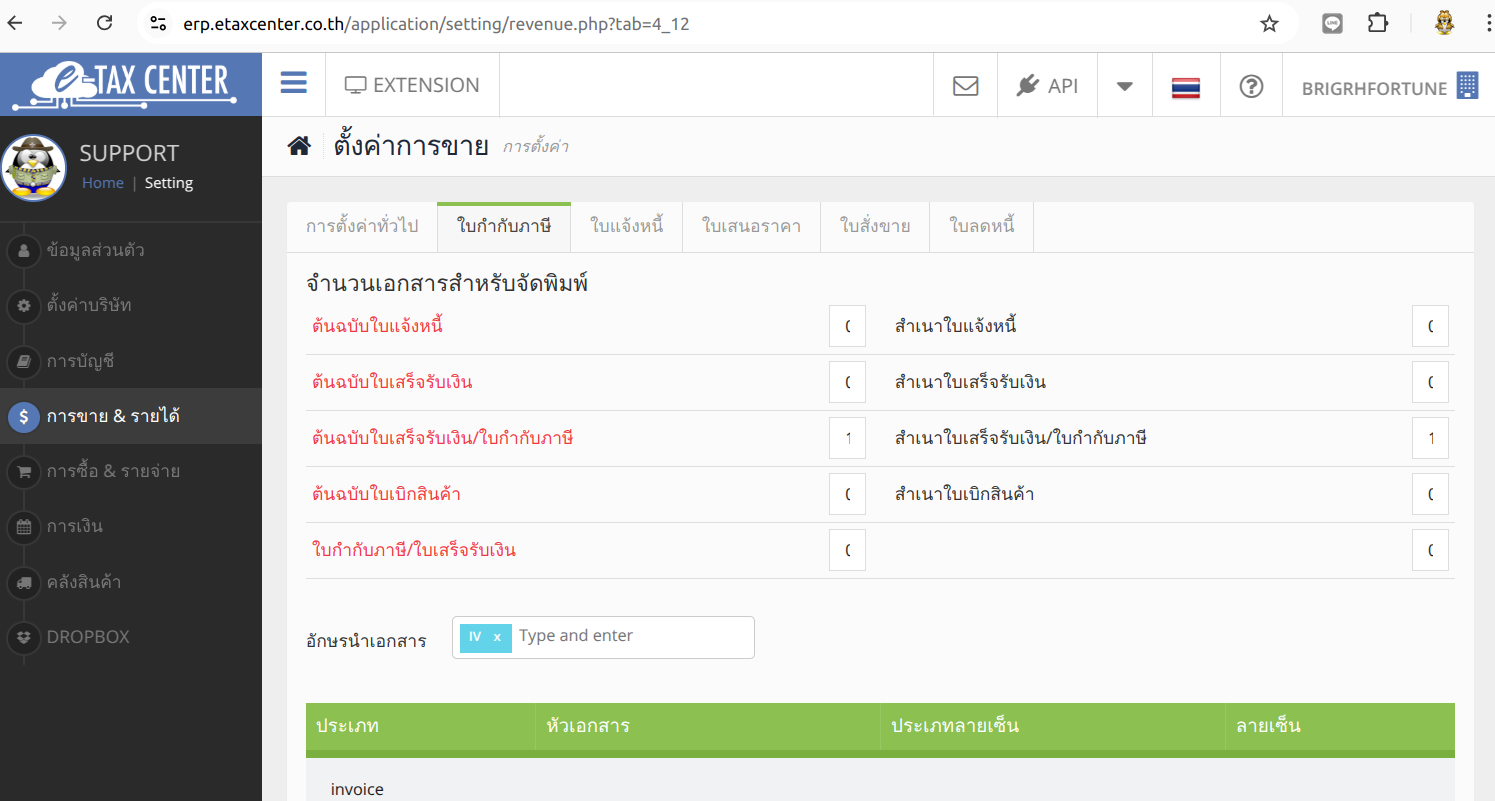Click the ประเภท column header
This screenshot has width=1495, height=801.
420,726
